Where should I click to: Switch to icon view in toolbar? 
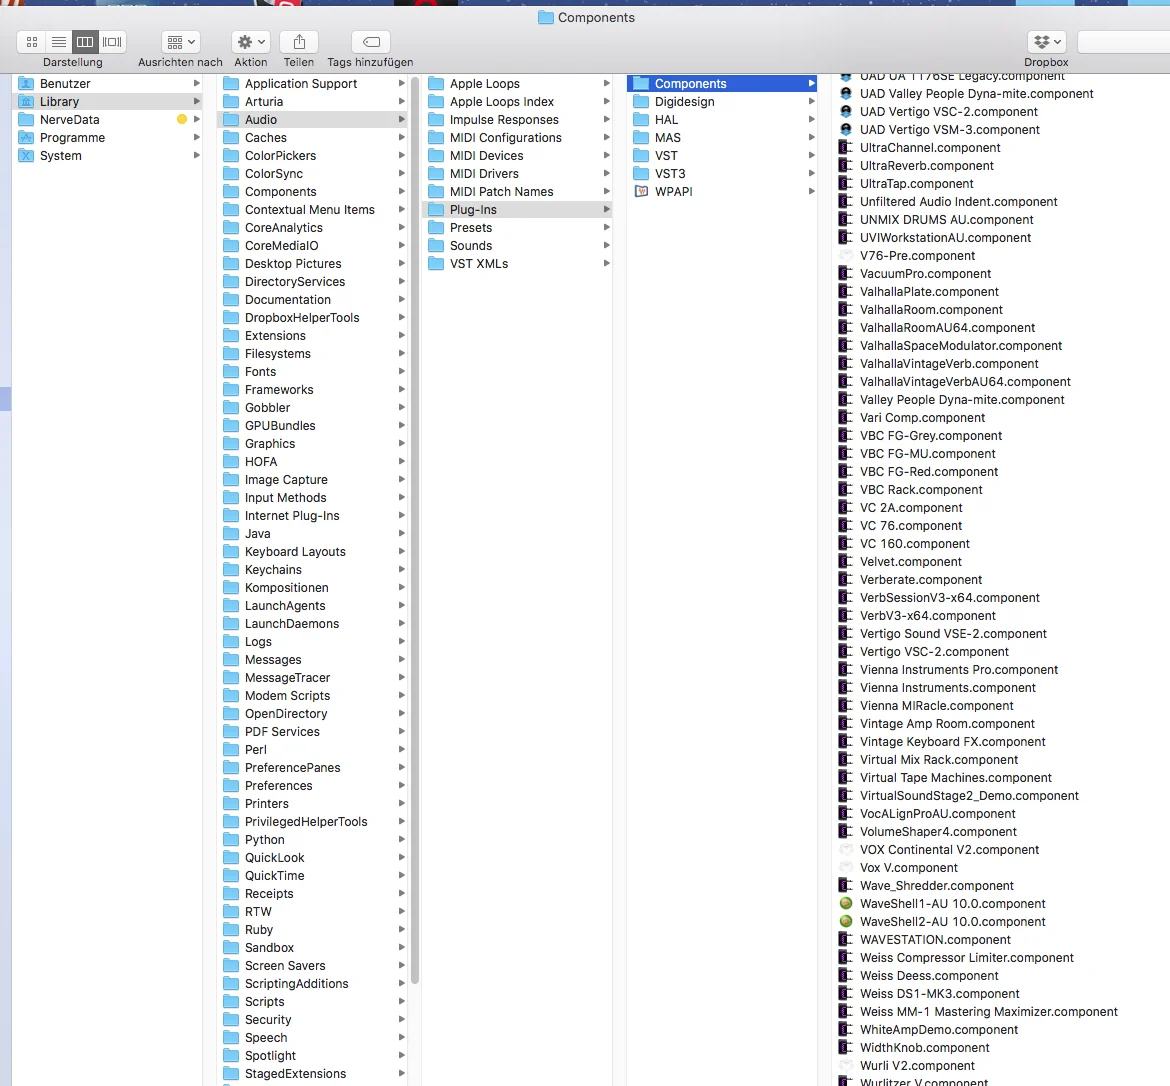pyautogui.click(x=32, y=42)
